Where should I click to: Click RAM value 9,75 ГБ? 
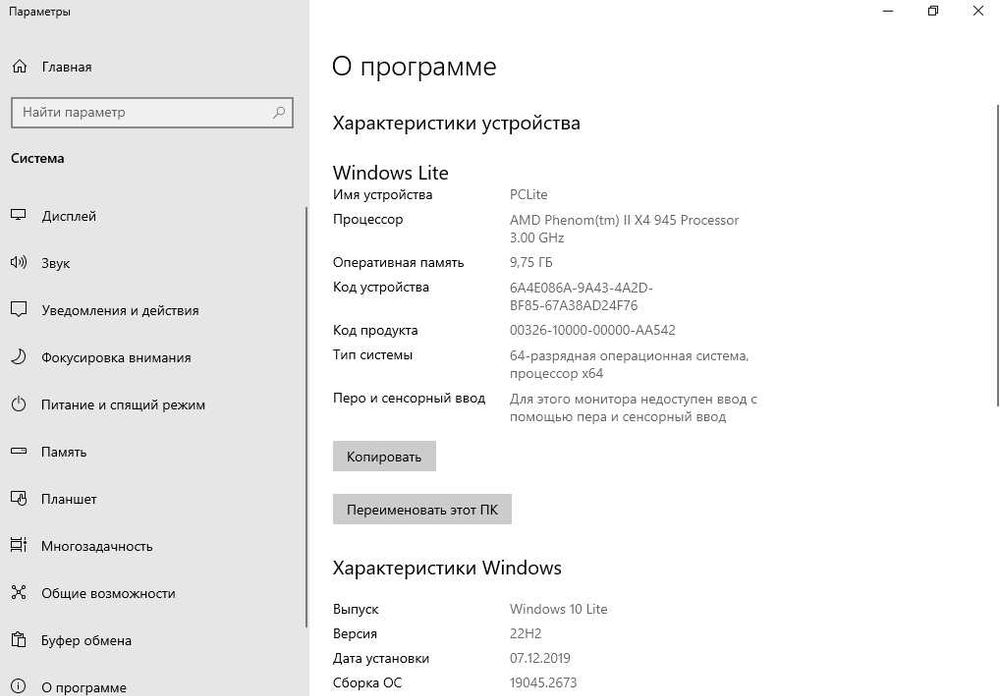pos(531,263)
